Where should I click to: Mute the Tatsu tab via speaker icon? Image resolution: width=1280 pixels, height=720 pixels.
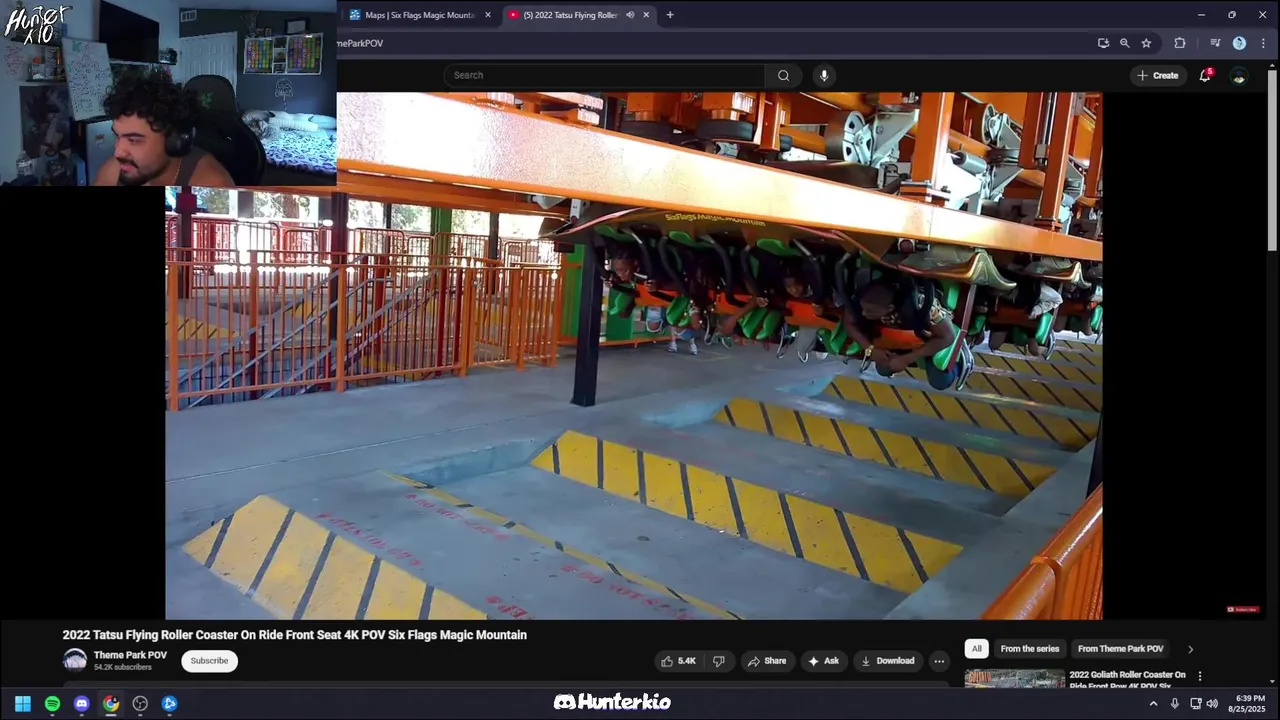(x=630, y=15)
